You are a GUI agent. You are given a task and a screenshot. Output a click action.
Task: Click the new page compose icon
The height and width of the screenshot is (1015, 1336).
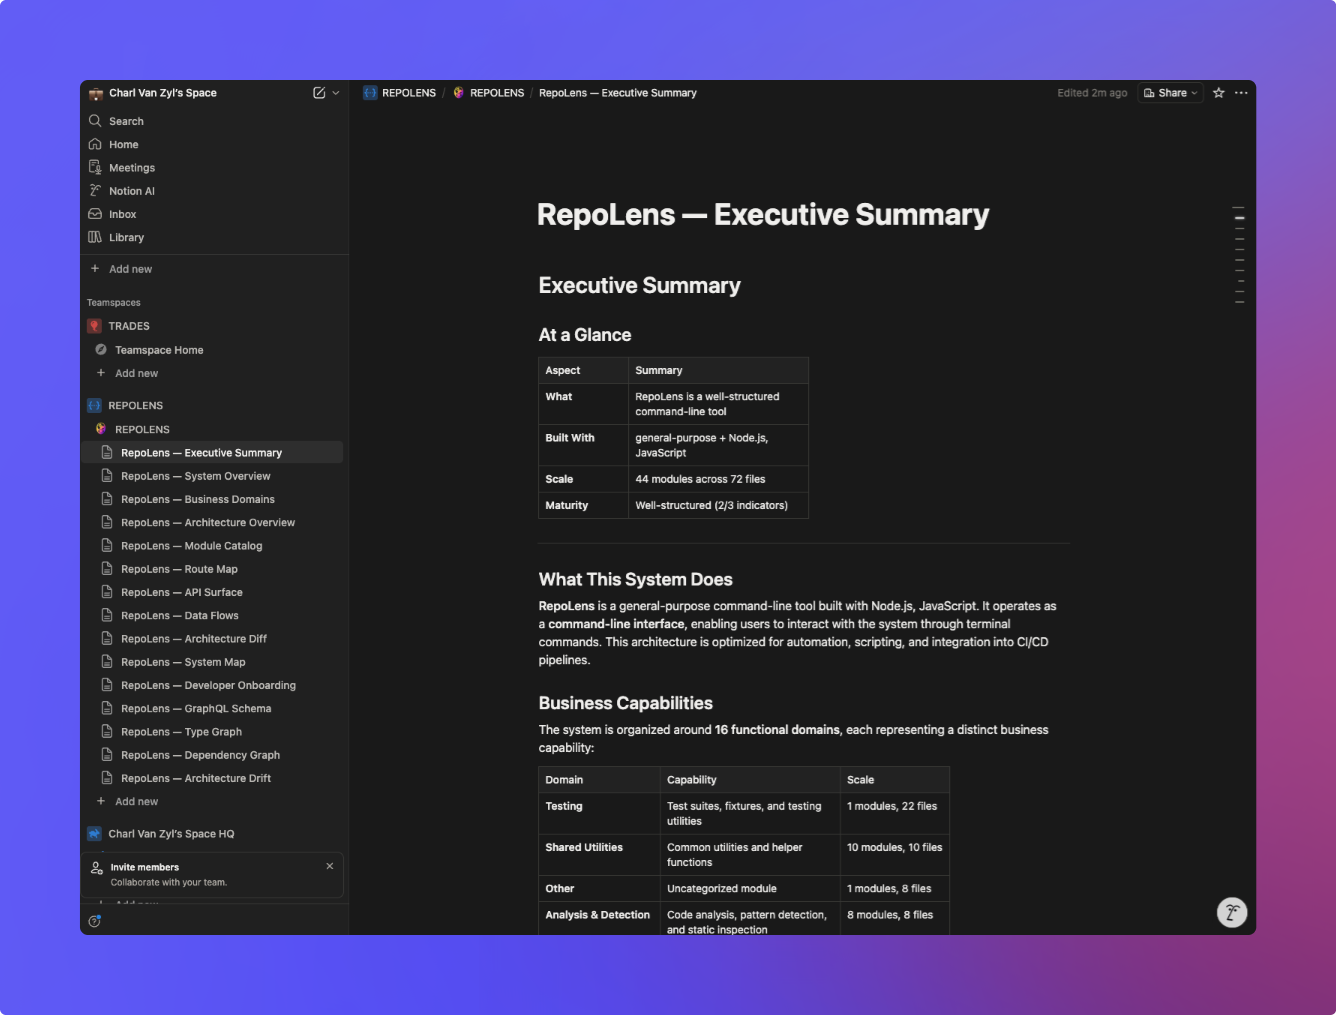pos(319,93)
